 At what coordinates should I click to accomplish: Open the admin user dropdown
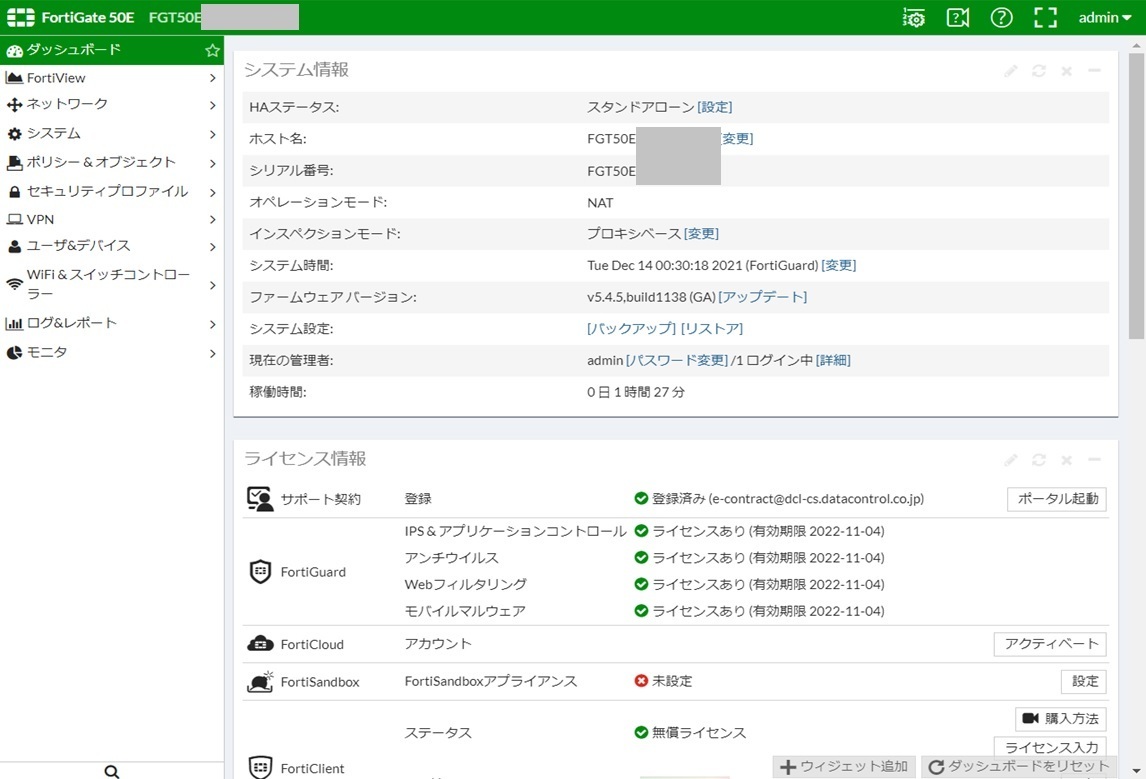click(1104, 18)
